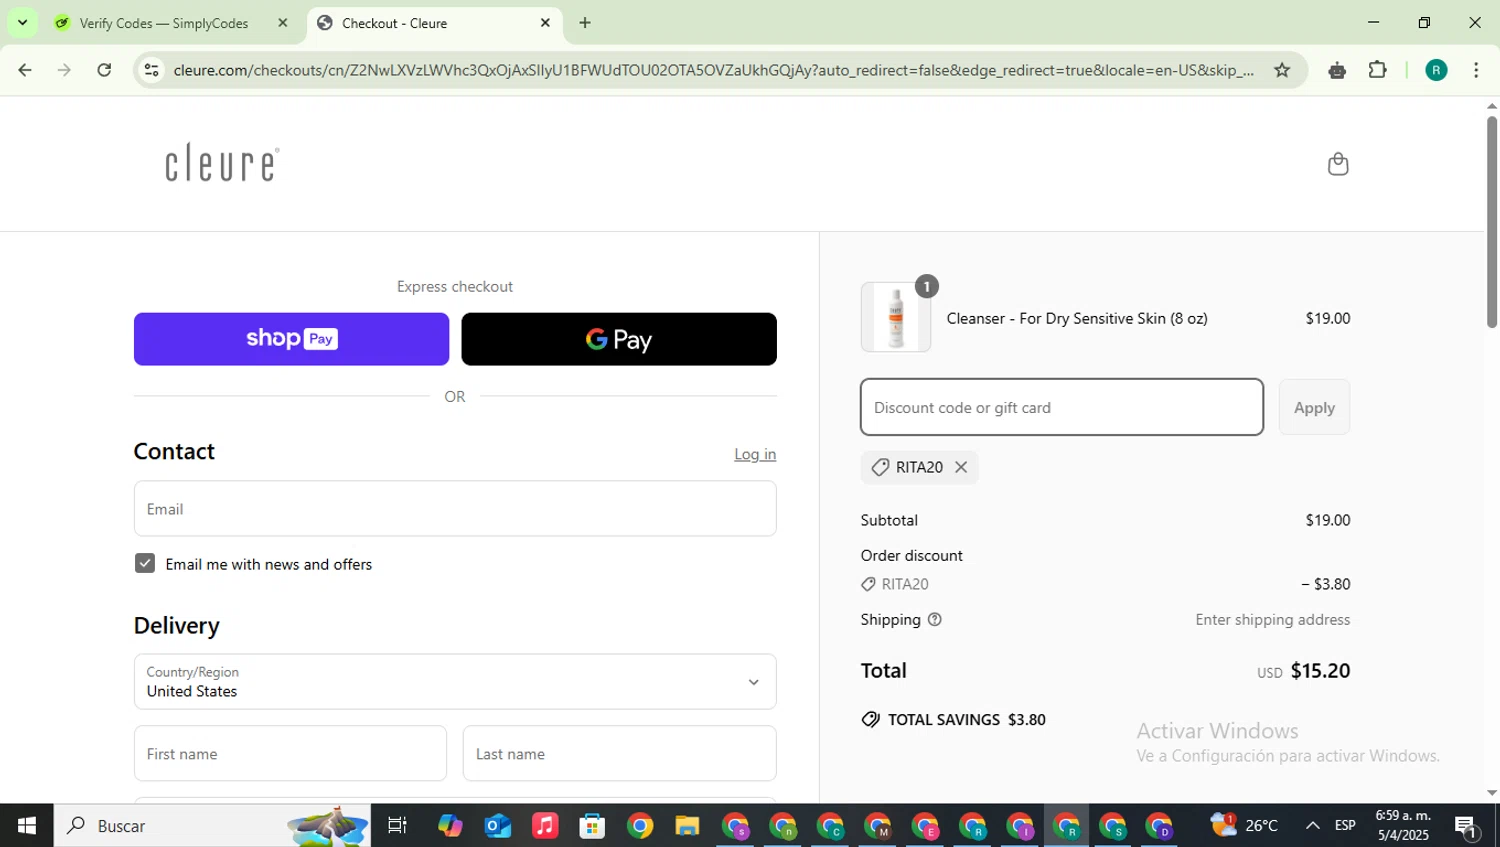Open the notification center icon
This screenshot has height=847, width=1500.
(1467, 827)
